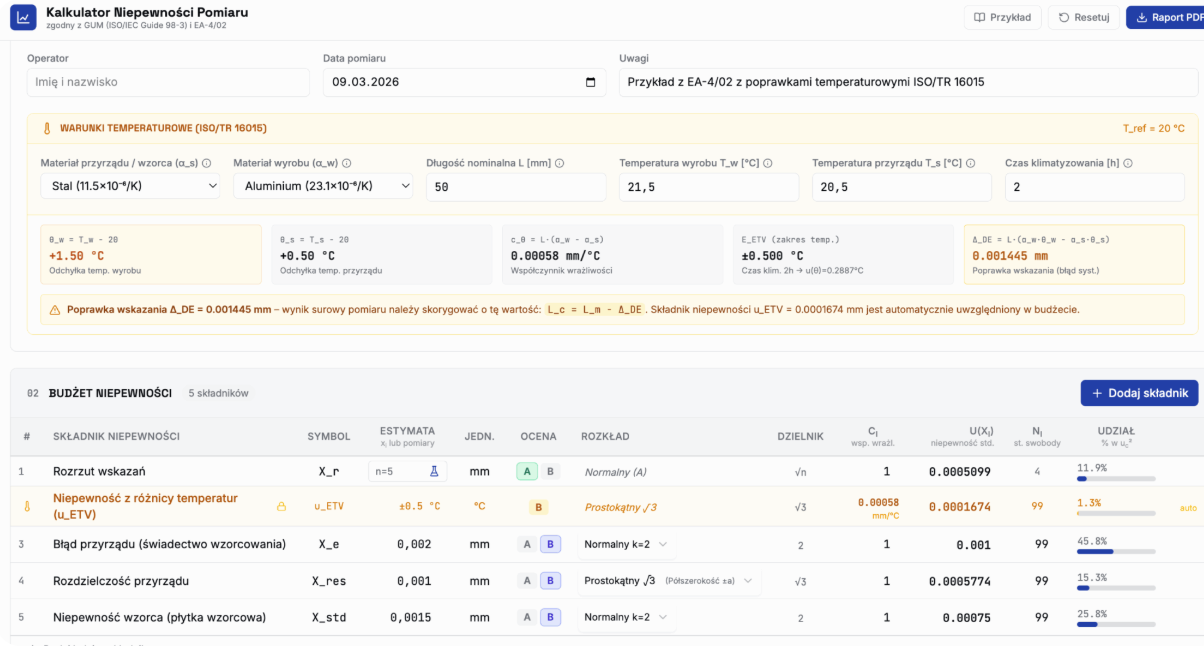Viewport: 1204px width, 648px height.
Task: Expand the Materiał wyrobu Aluminium dropdown
Action: [322, 186]
